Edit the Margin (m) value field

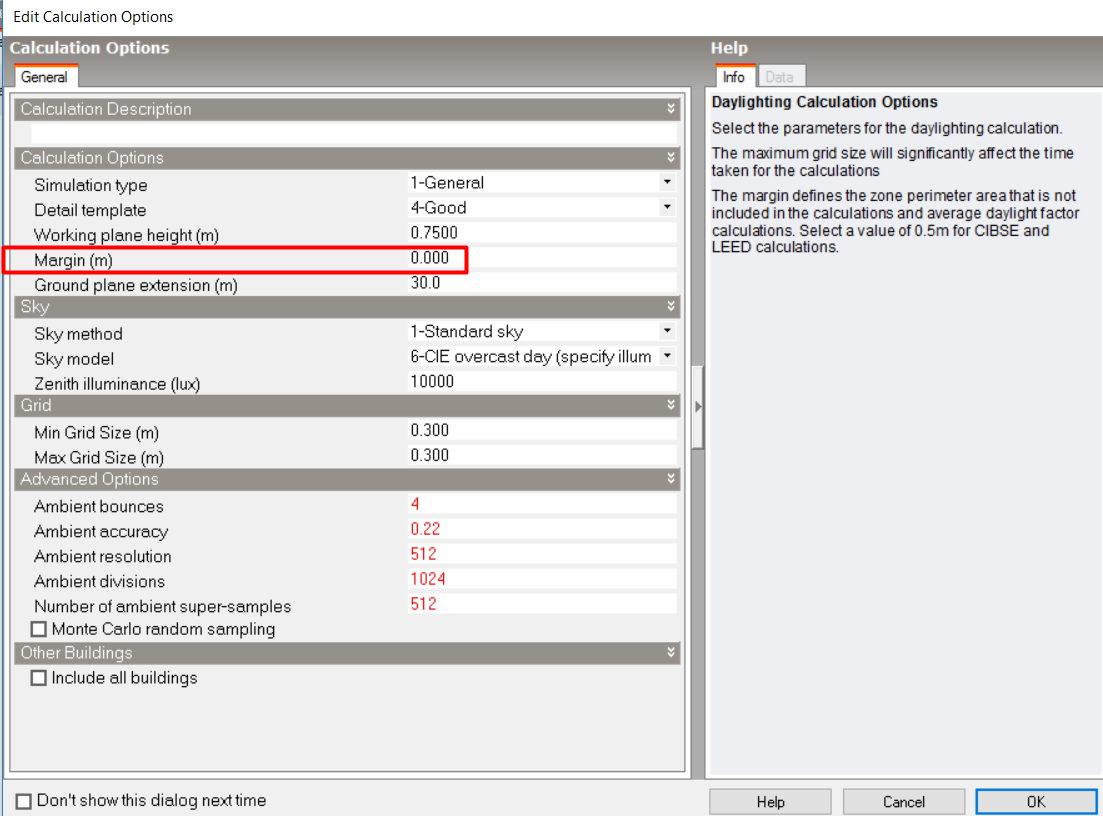click(x=542, y=258)
